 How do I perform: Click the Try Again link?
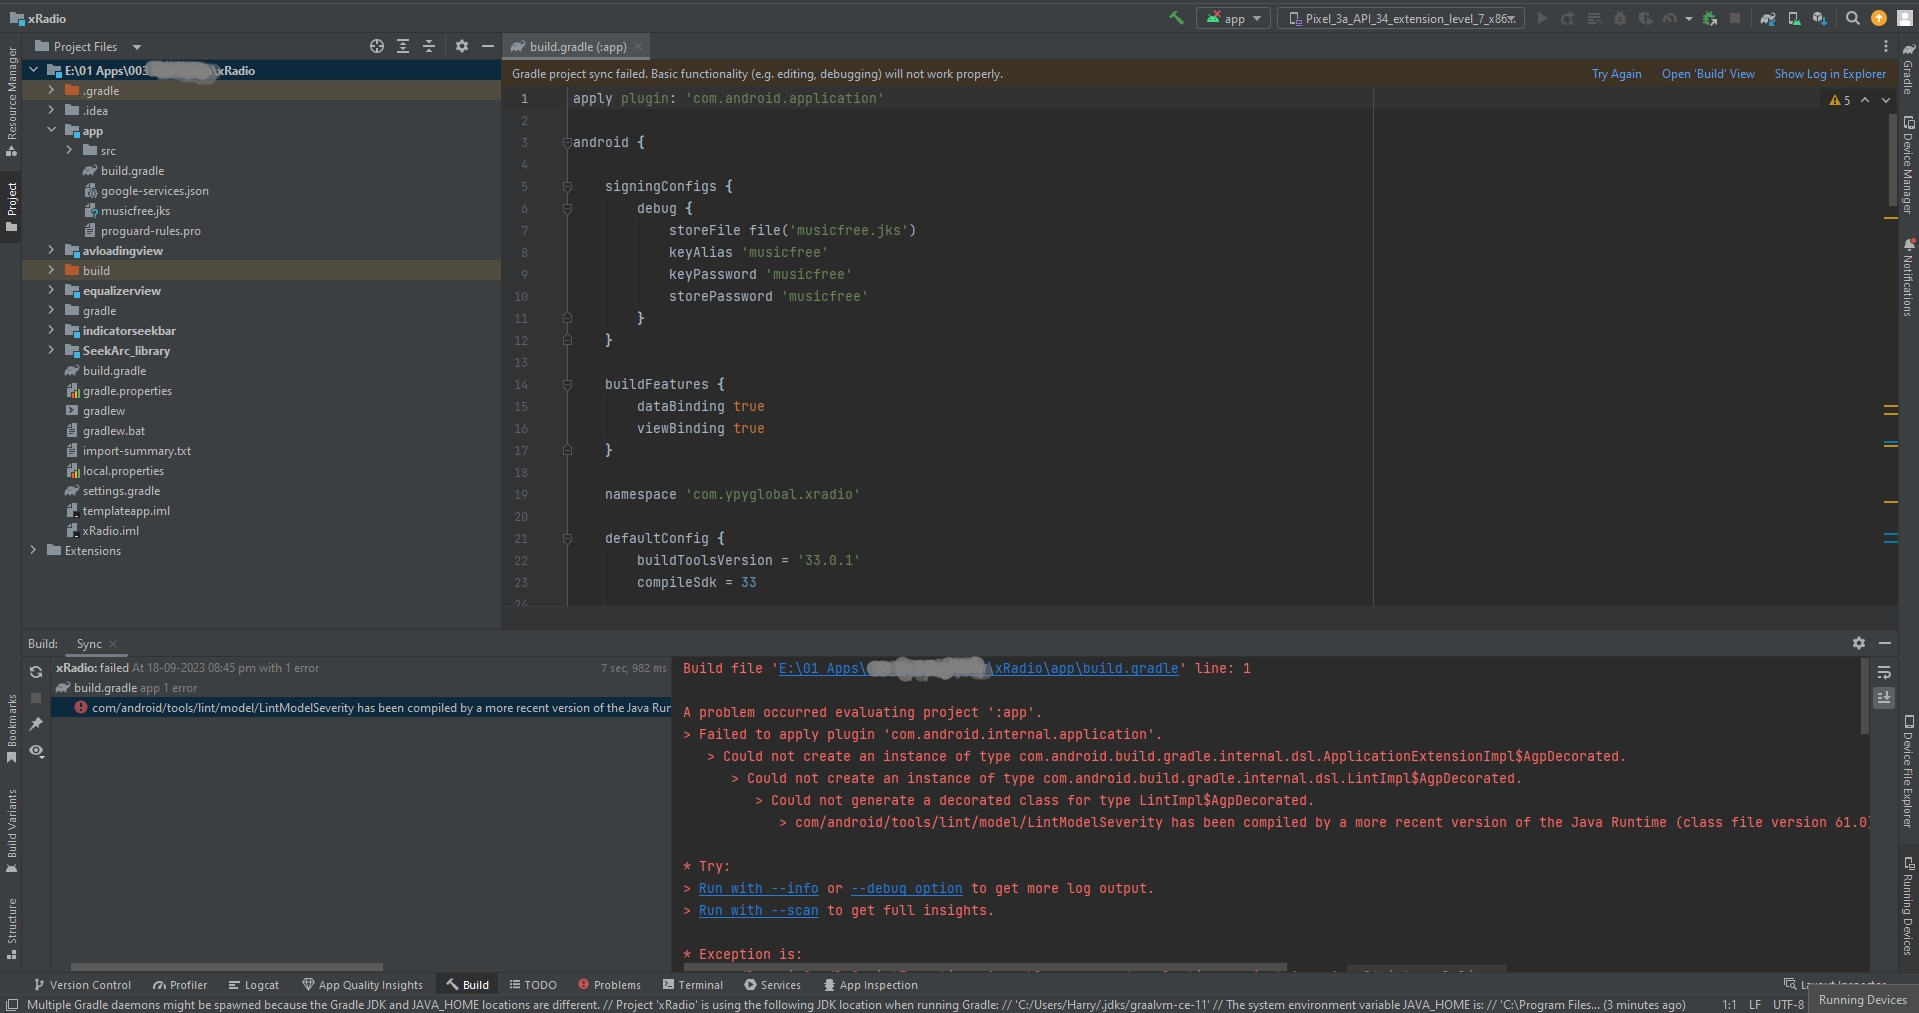[x=1616, y=74]
